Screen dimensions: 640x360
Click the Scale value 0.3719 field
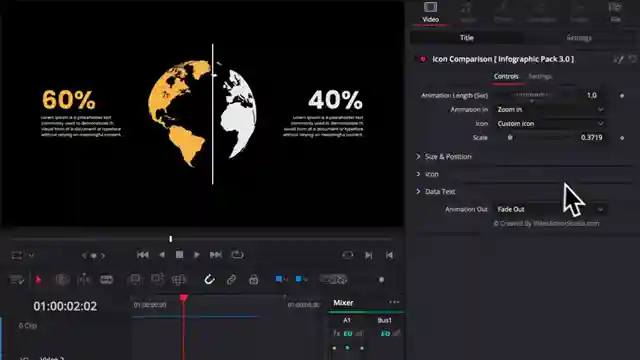(x=591, y=138)
